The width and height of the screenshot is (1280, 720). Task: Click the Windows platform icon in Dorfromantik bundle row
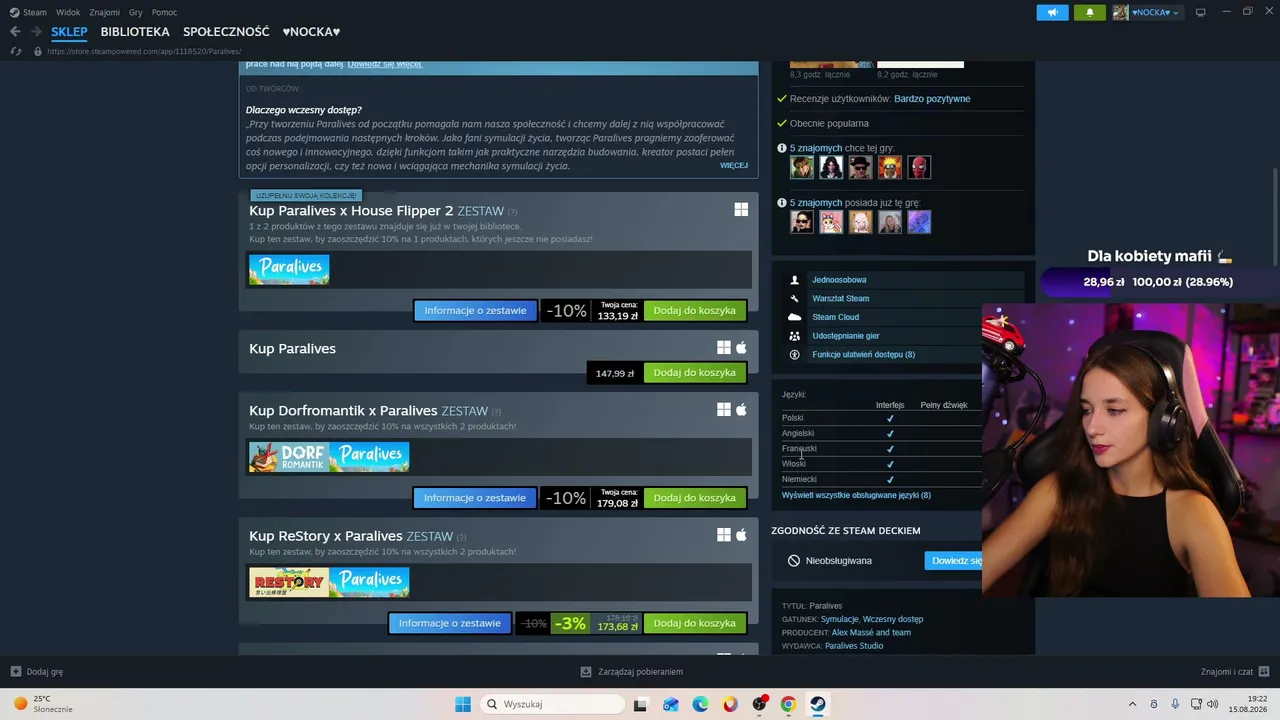(x=724, y=410)
